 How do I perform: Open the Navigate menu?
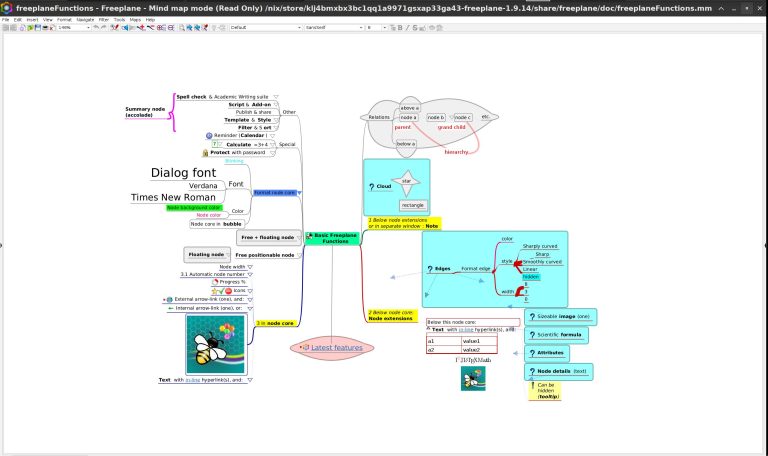click(x=85, y=19)
